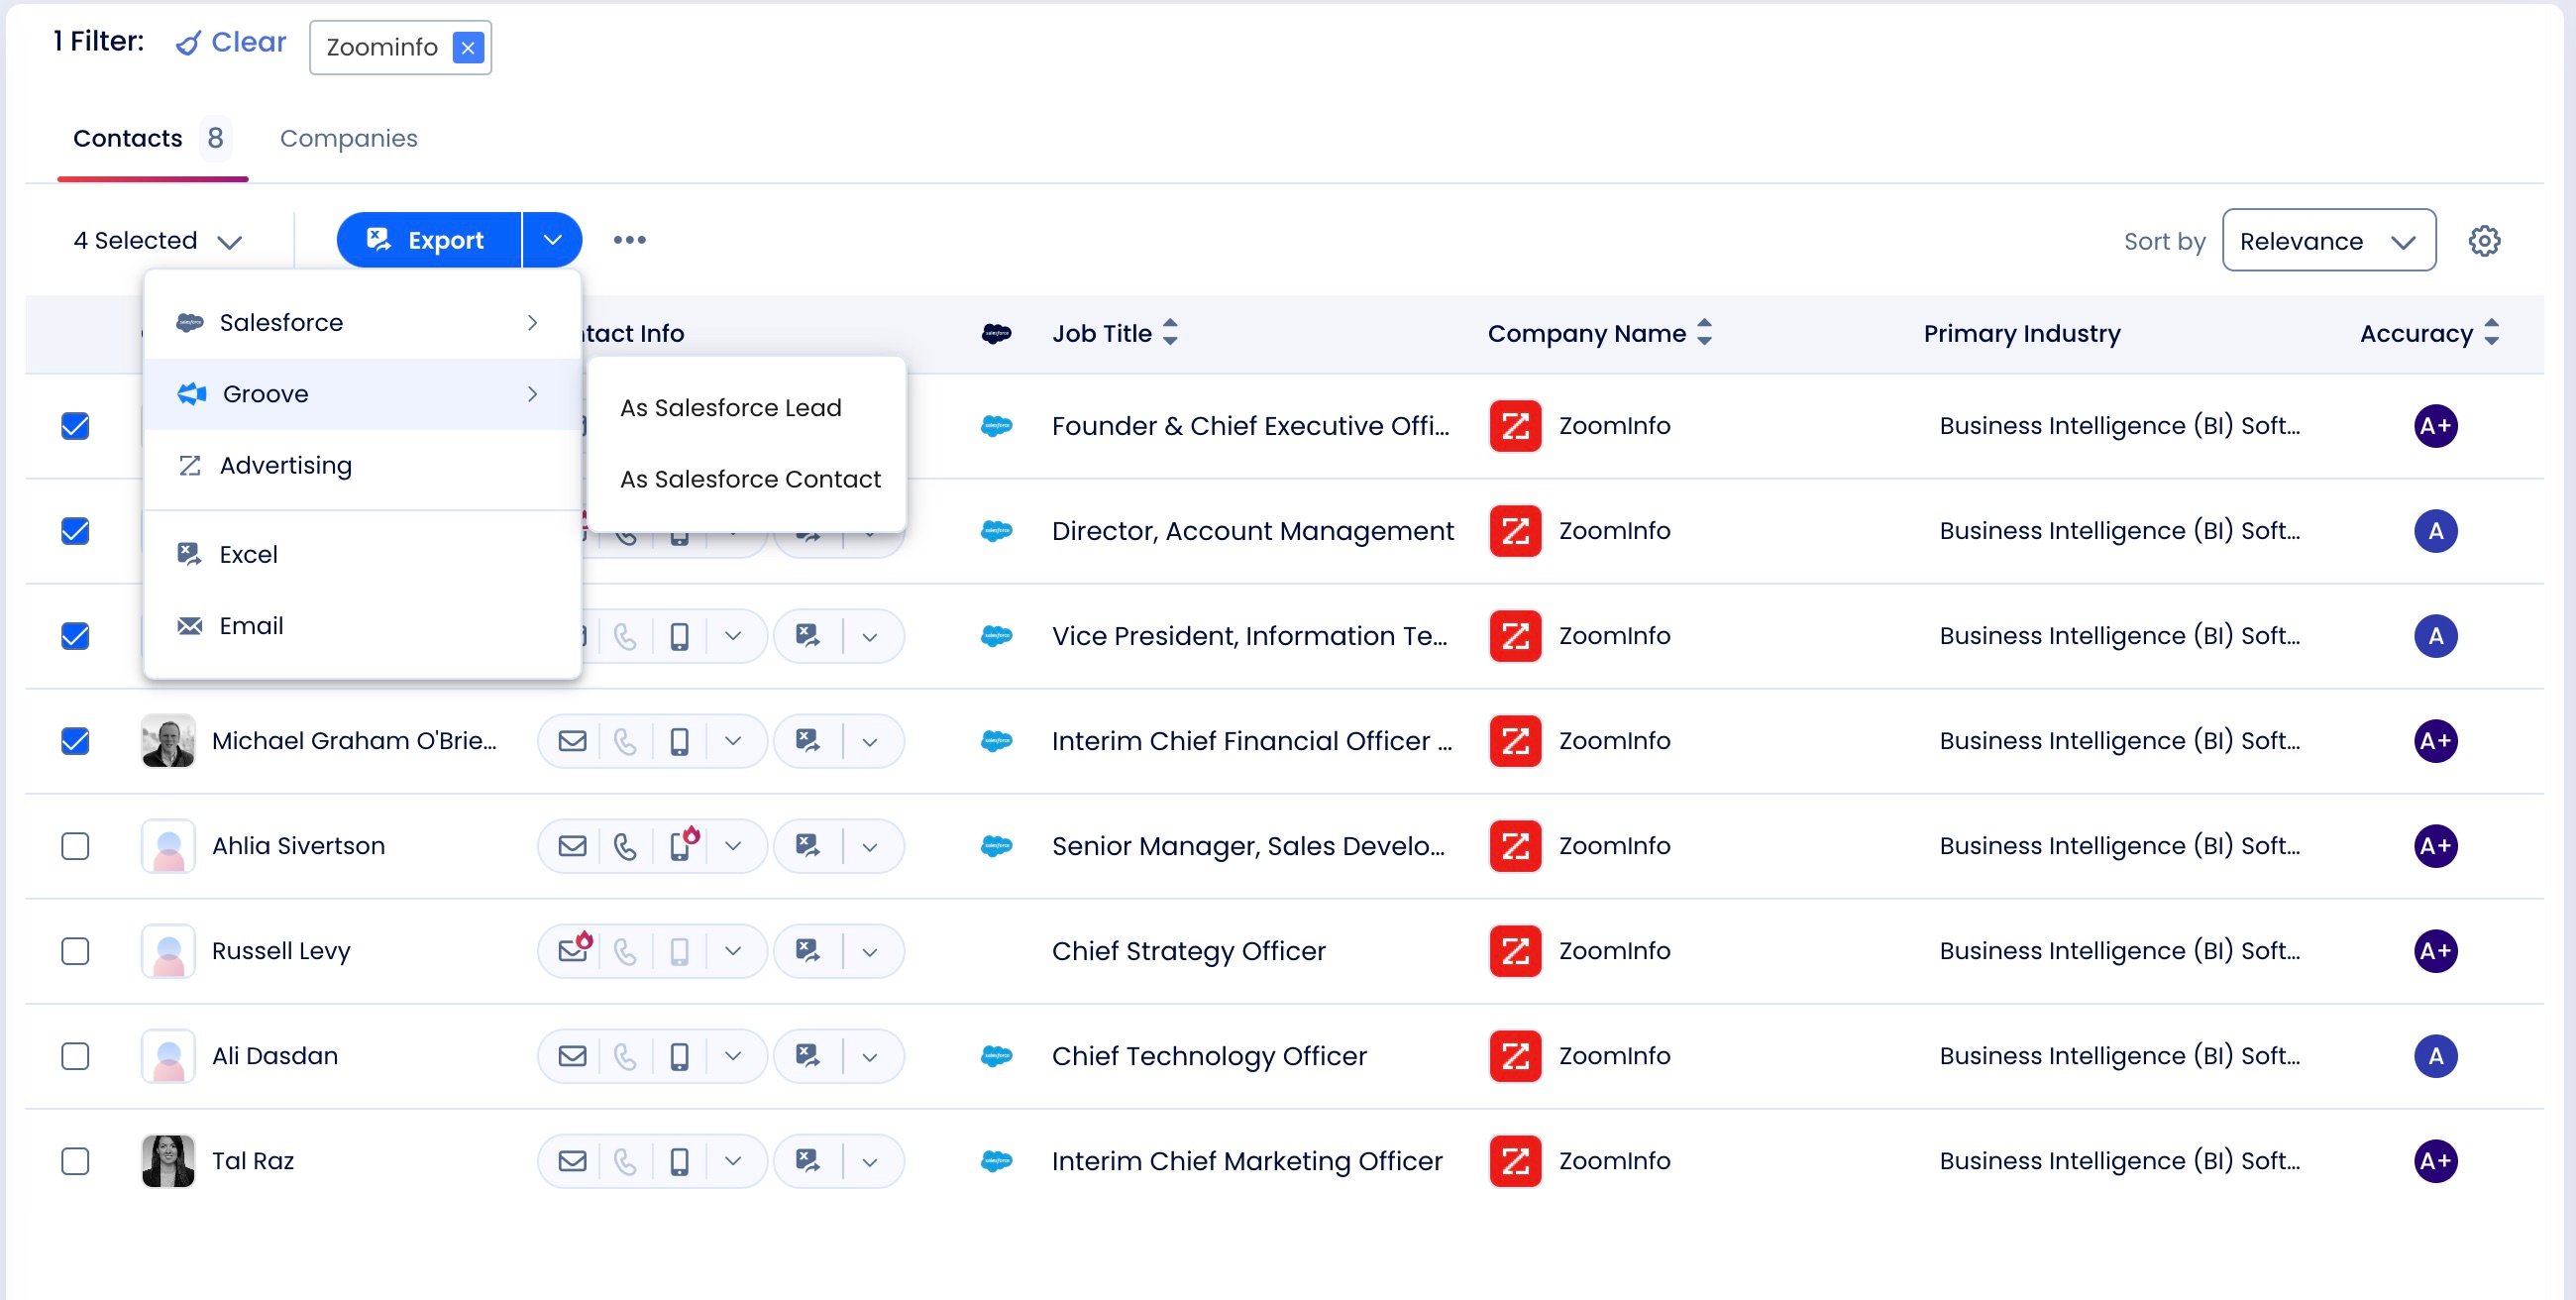Click Ali Dasdan's mobile phone icon
The image size is (2576, 1300).
point(679,1056)
